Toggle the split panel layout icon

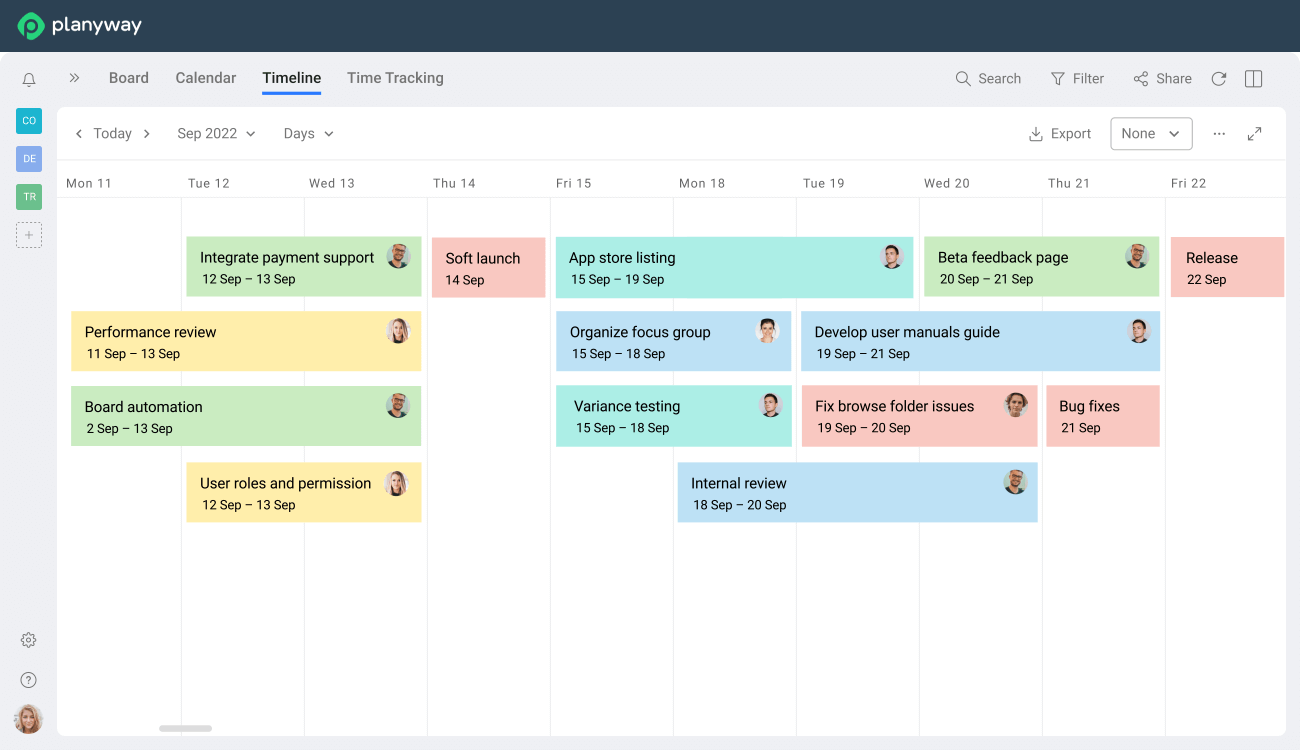click(x=1253, y=79)
